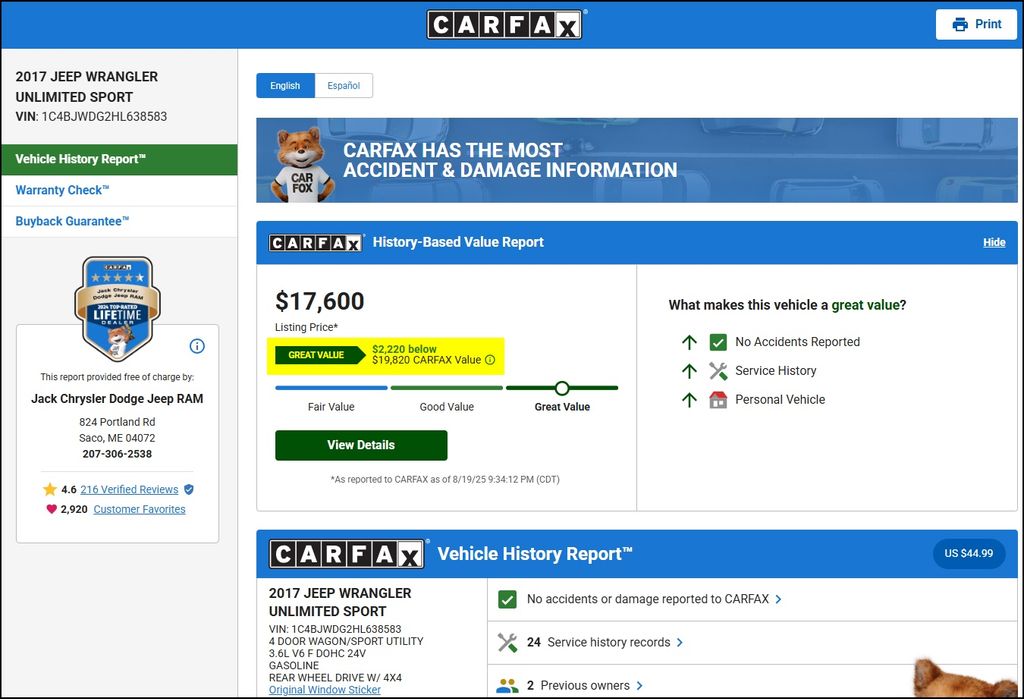Viewport: 1024px width, 699px height.
Task: Click the CARFAX logo in Vehicle History header
Action: coord(346,555)
